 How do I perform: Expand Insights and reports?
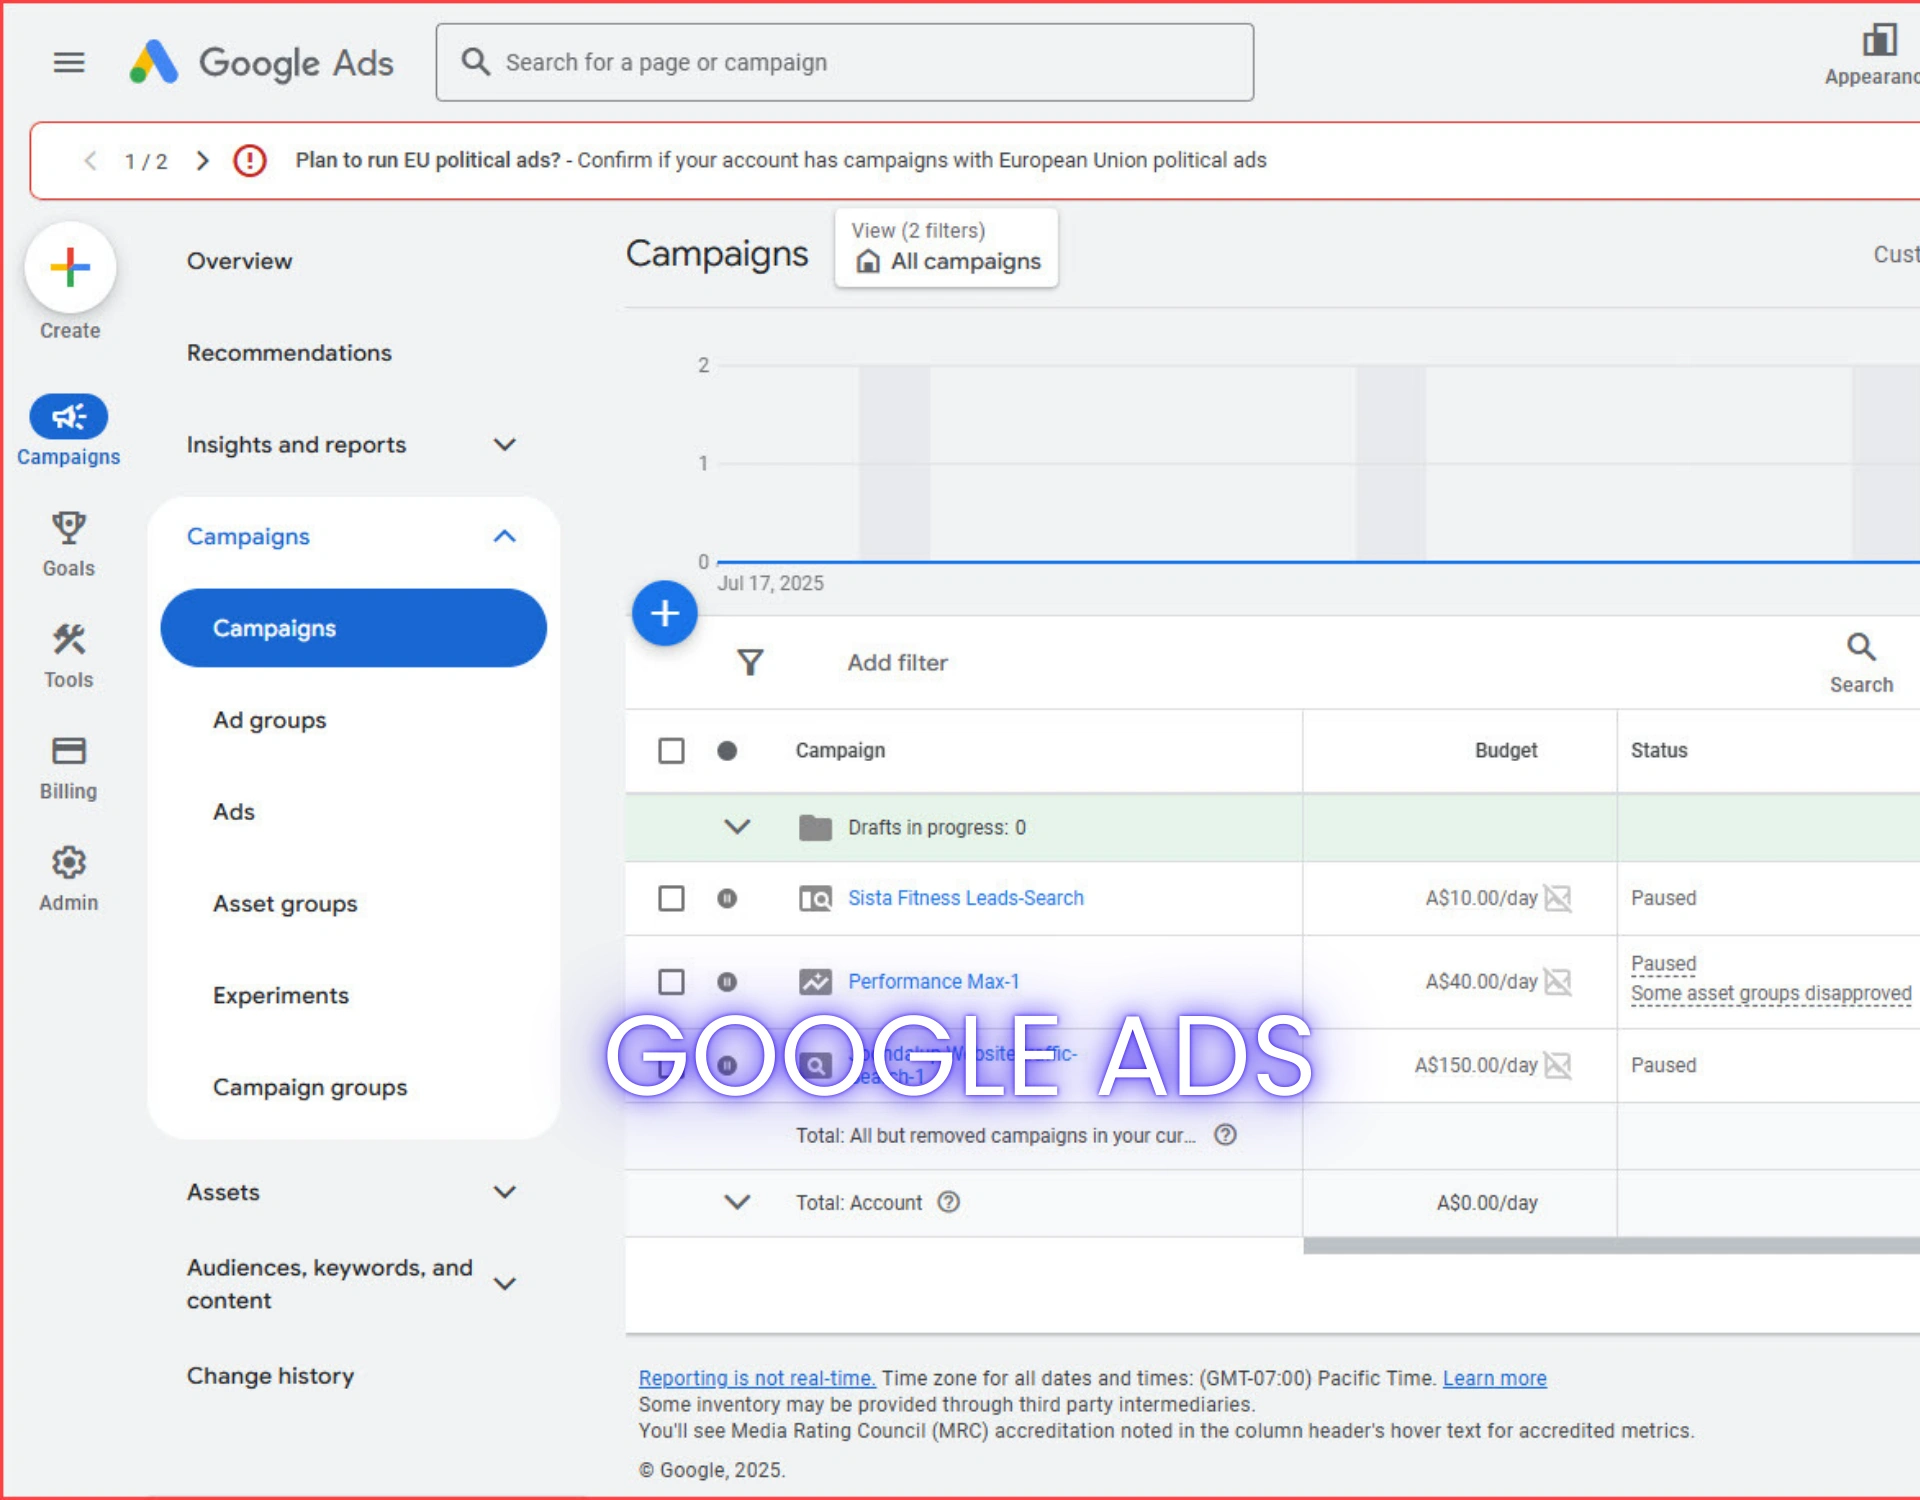pyautogui.click(x=504, y=444)
